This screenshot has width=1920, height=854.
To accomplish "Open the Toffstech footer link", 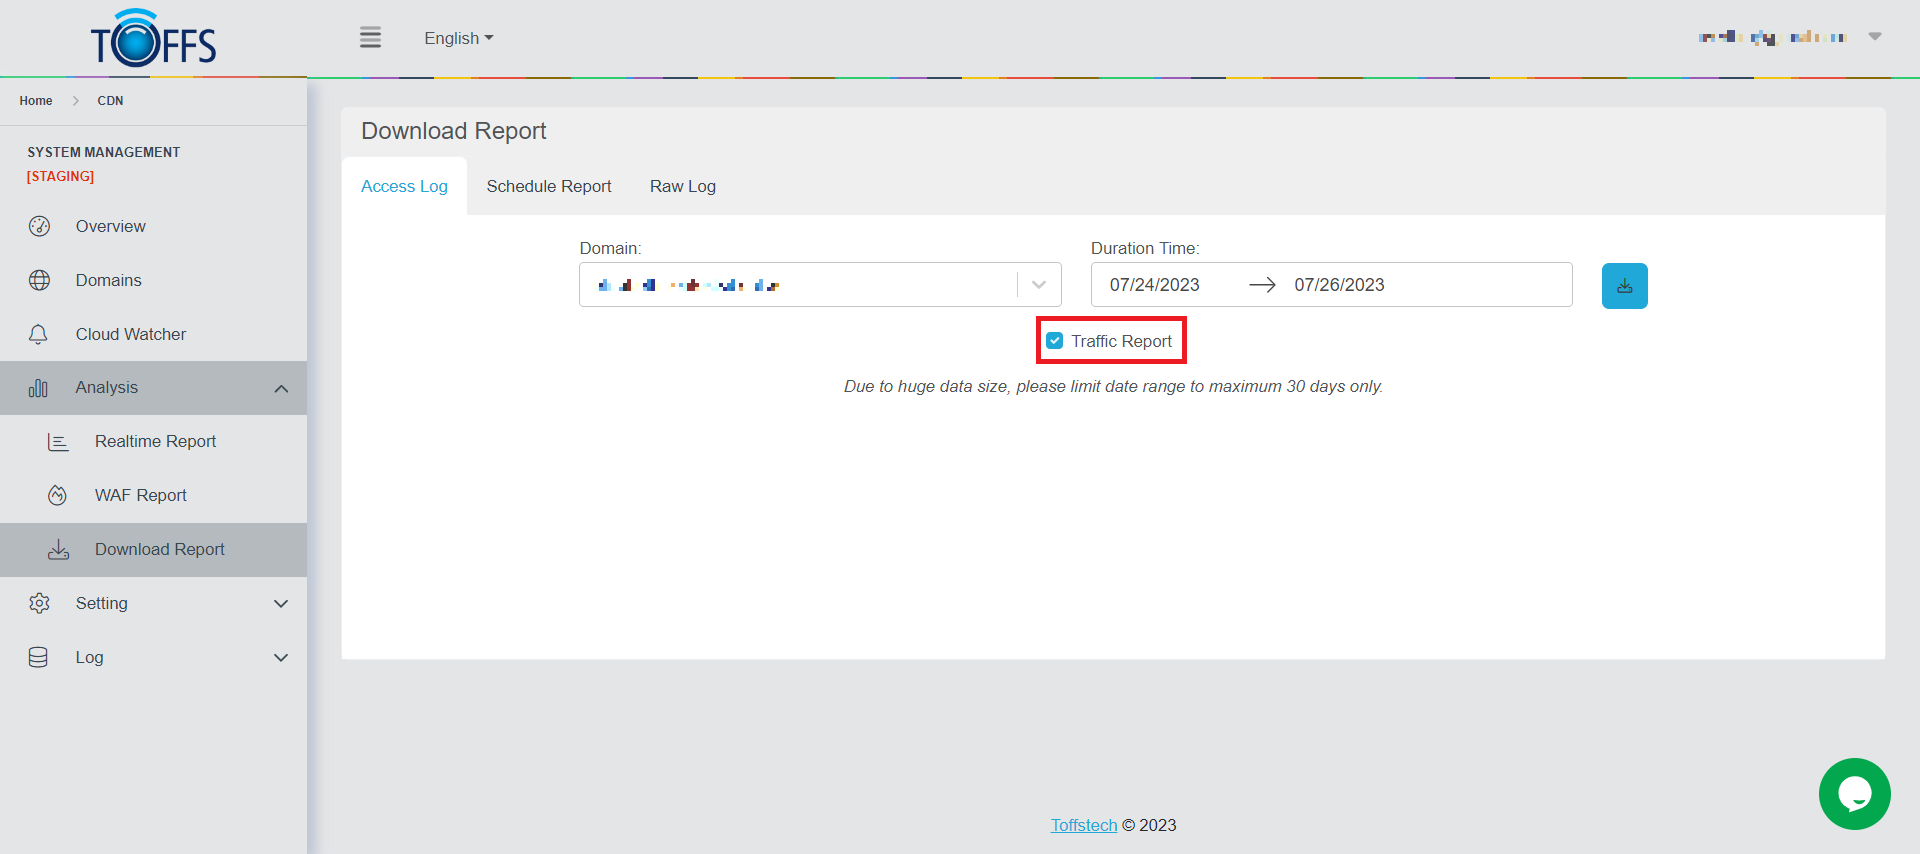I will (1083, 825).
